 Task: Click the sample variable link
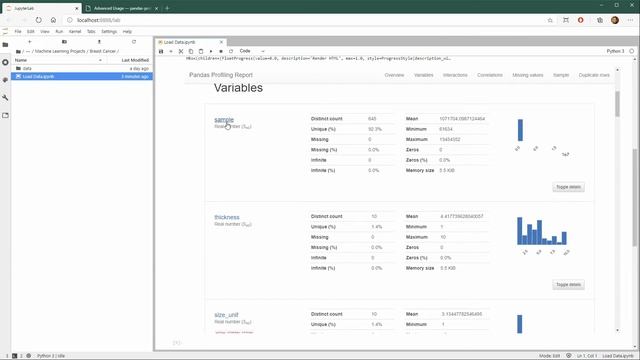coord(224,120)
